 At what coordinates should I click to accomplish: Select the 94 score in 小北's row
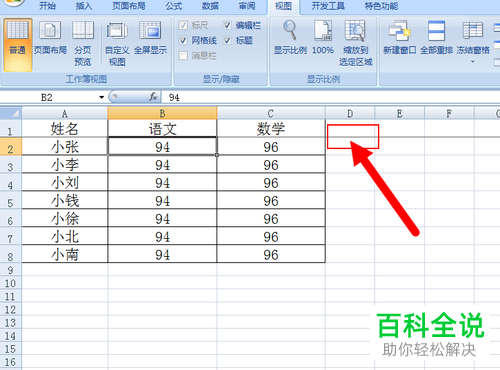point(162,237)
